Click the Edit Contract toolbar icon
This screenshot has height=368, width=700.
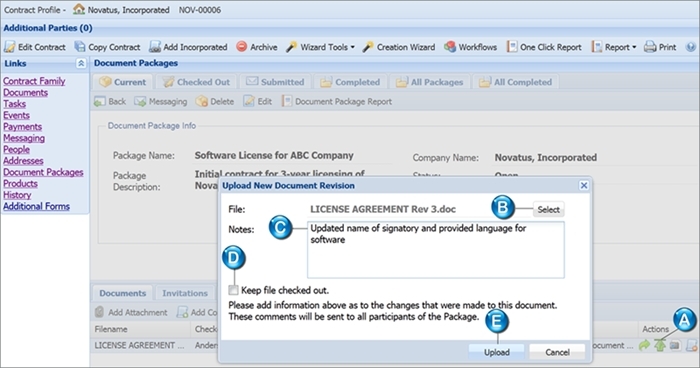point(10,47)
